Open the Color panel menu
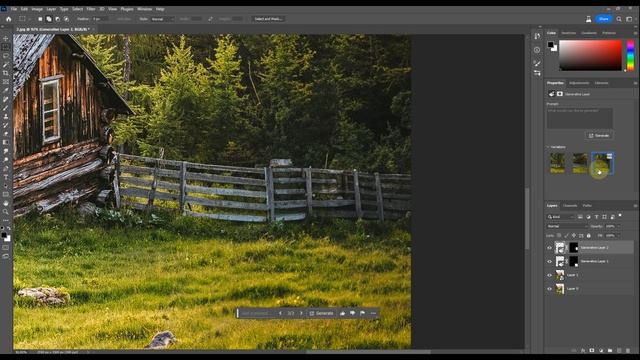 [635, 33]
